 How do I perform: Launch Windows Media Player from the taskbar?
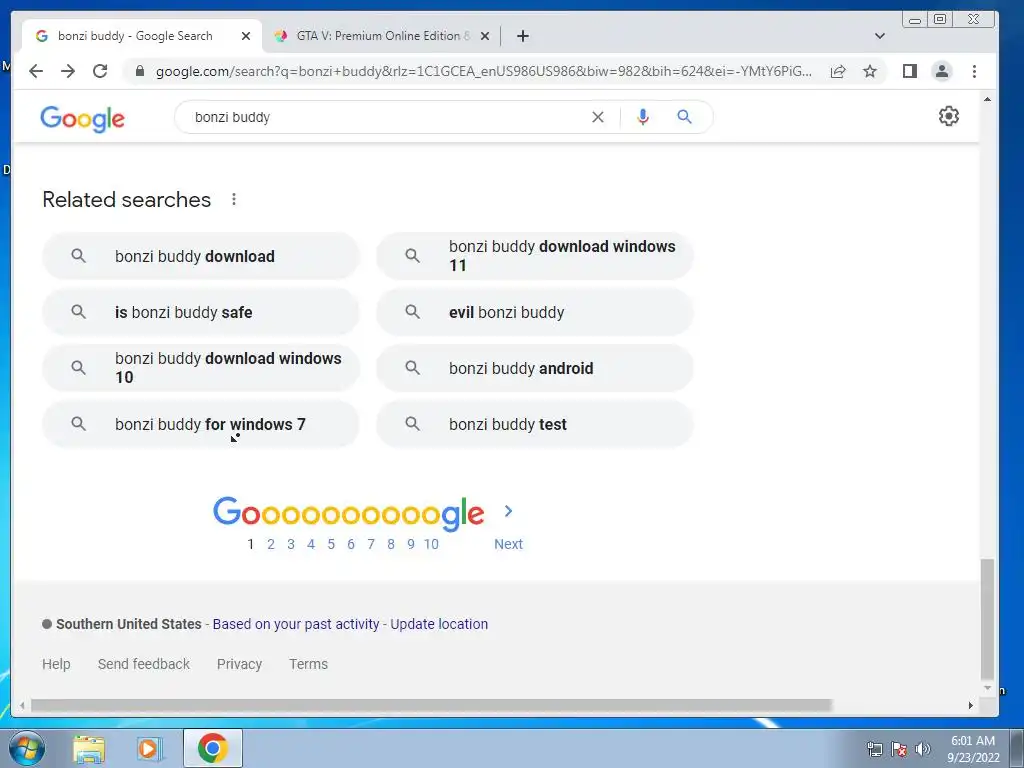[x=150, y=749]
